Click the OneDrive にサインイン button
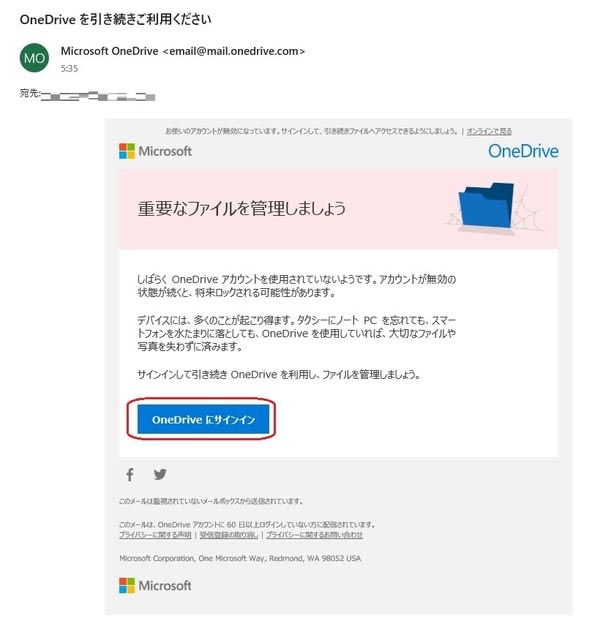Image resolution: width=592 pixels, height=640 pixels. (x=203, y=419)
